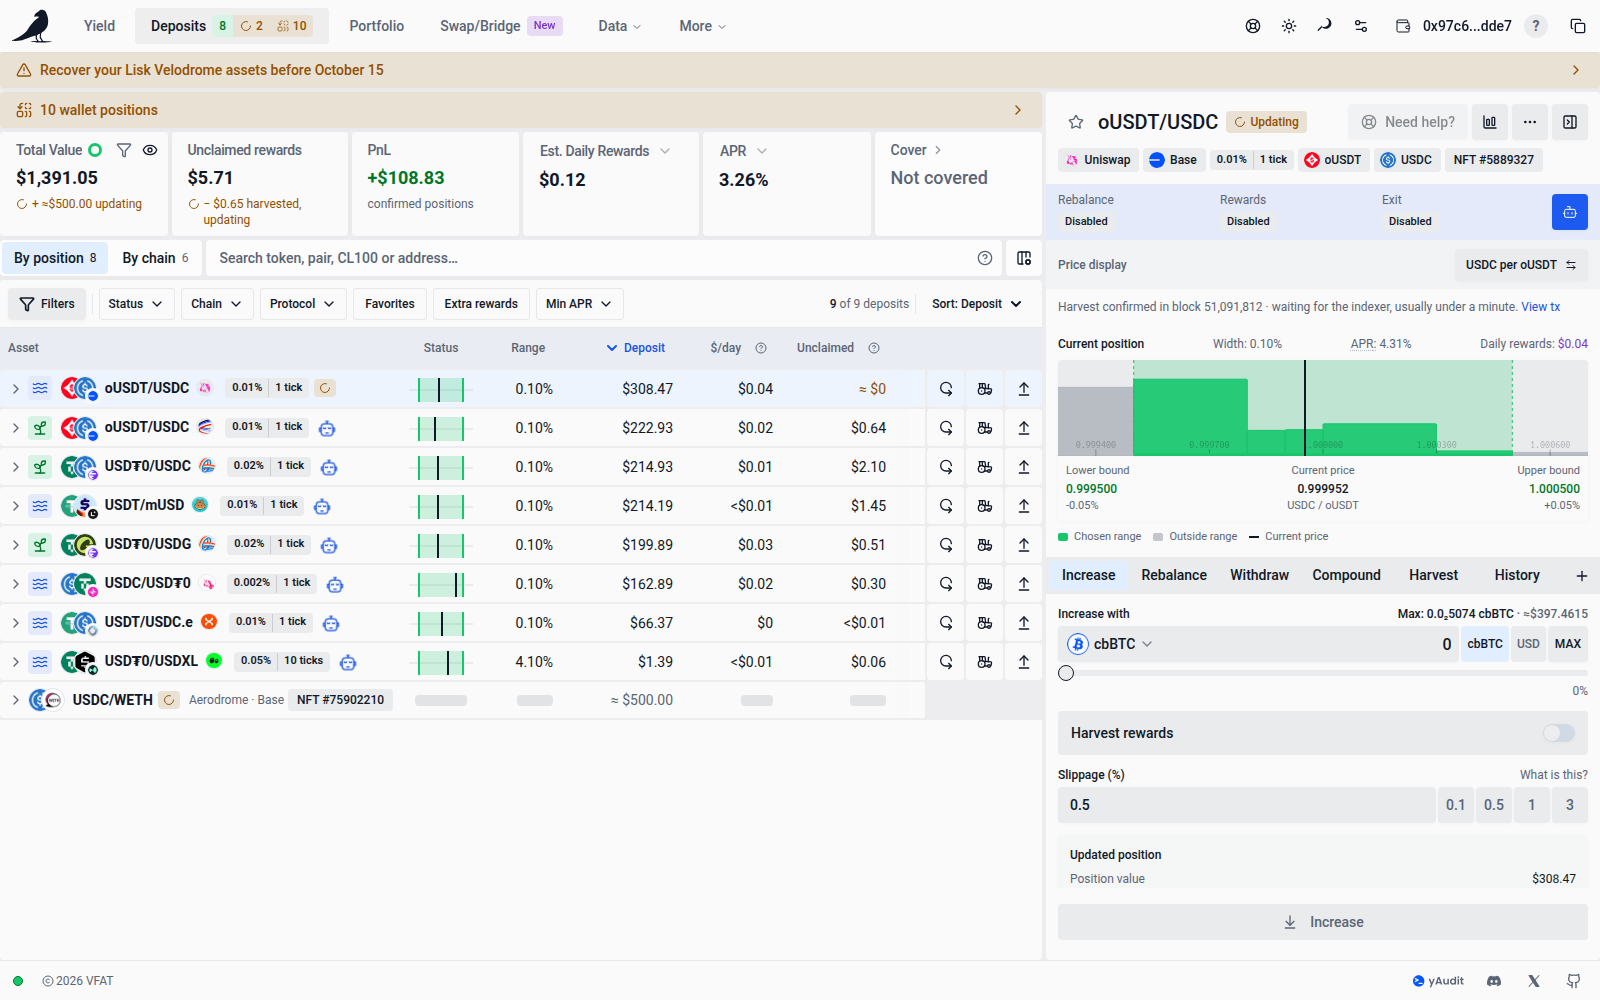Favorite oUSDT/USDC with star icon
Screen dimensions: 1600x1000
[1076, 122]
